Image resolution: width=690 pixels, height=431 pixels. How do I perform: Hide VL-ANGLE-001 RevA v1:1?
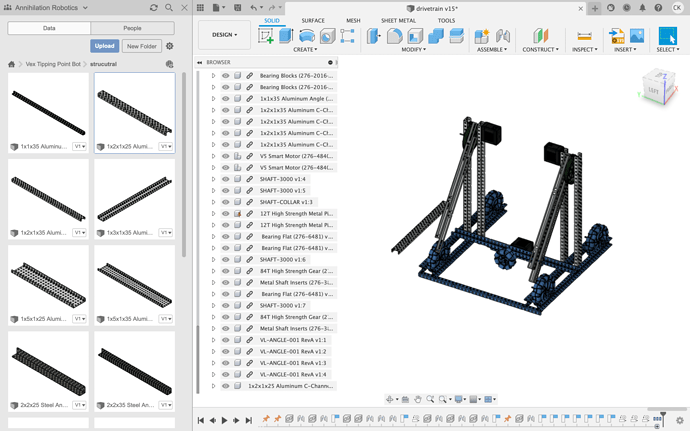[x=226, y=340]
